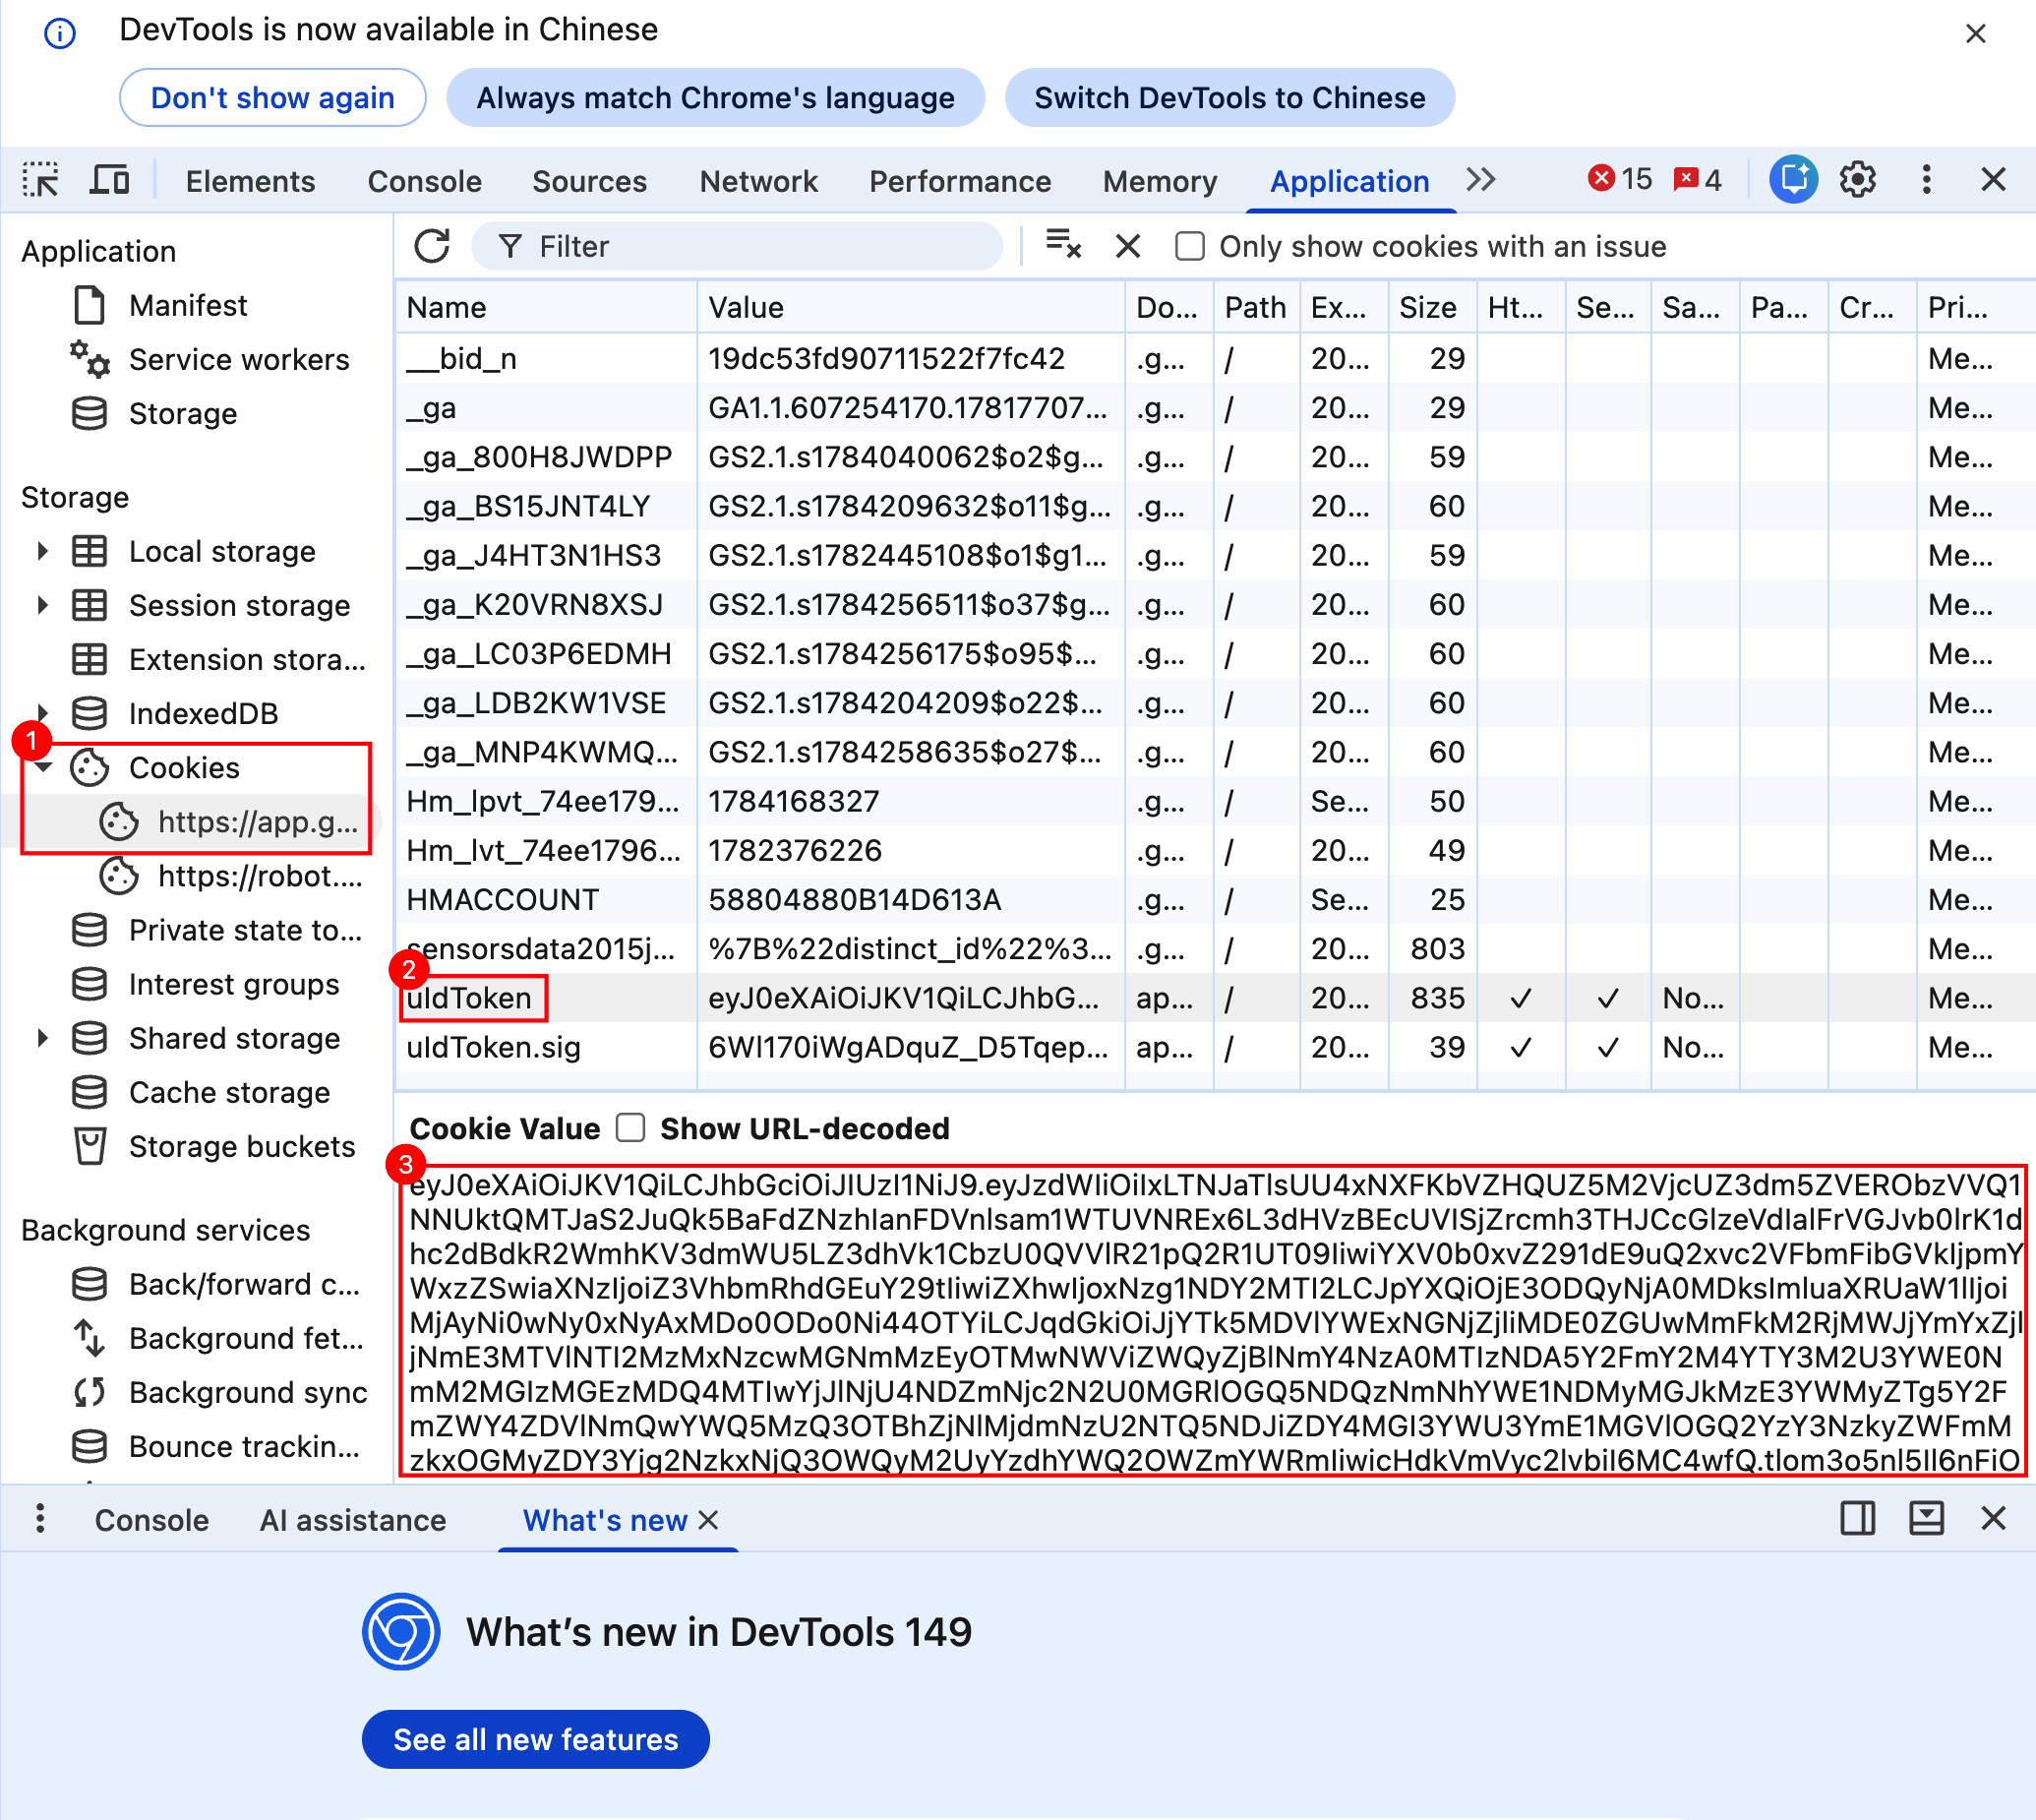Switch to the Memory tab
Image resolution: width=2036 pixels, height=1820 pixels.
1159,181
